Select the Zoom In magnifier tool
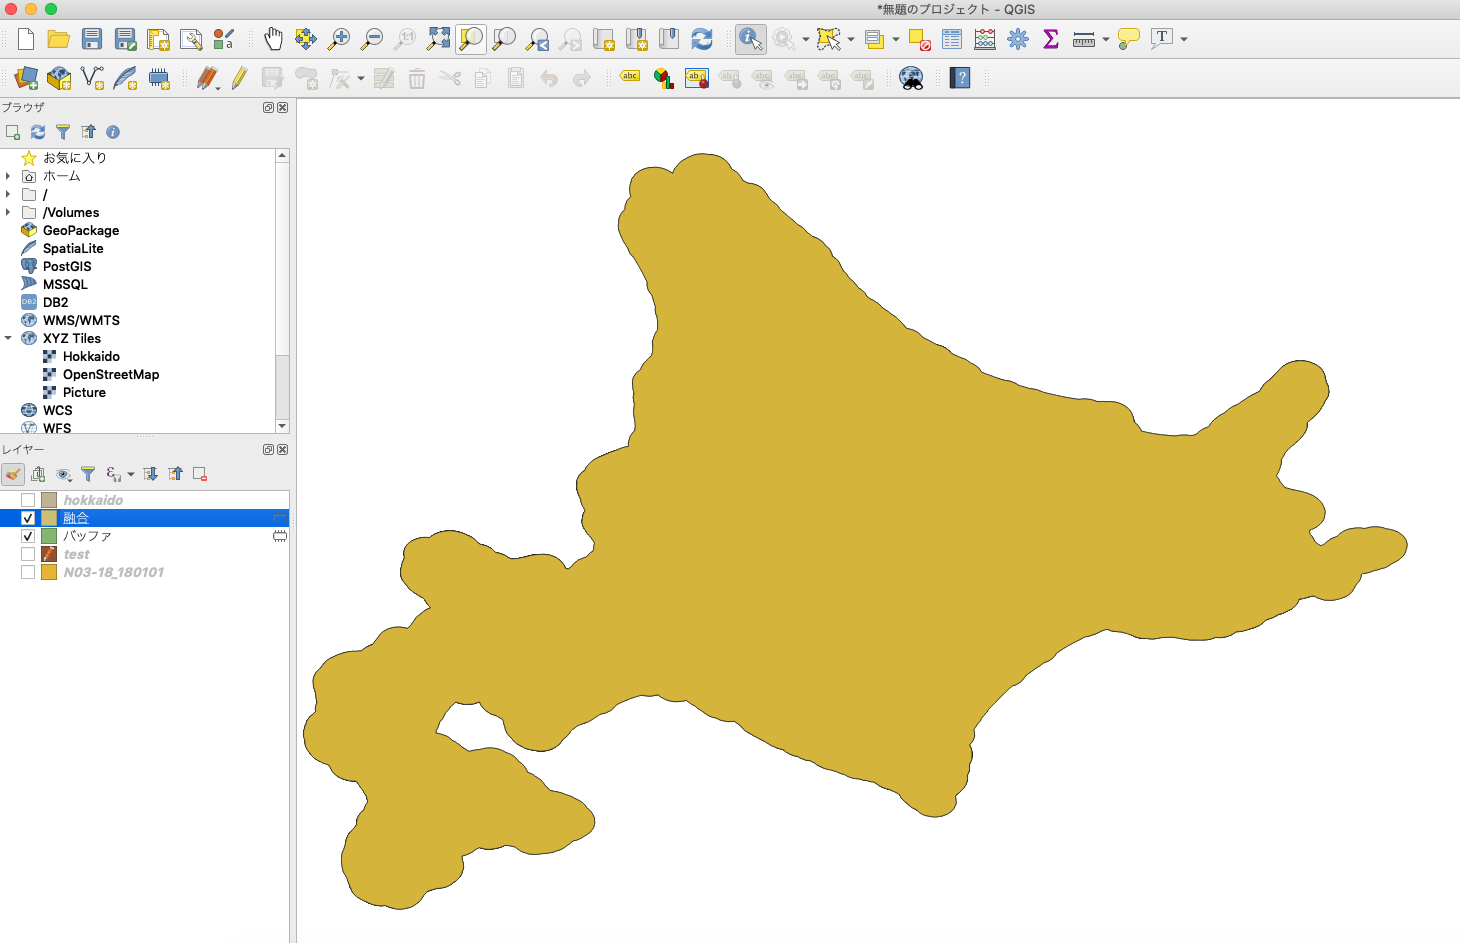 tap(339, 39)
